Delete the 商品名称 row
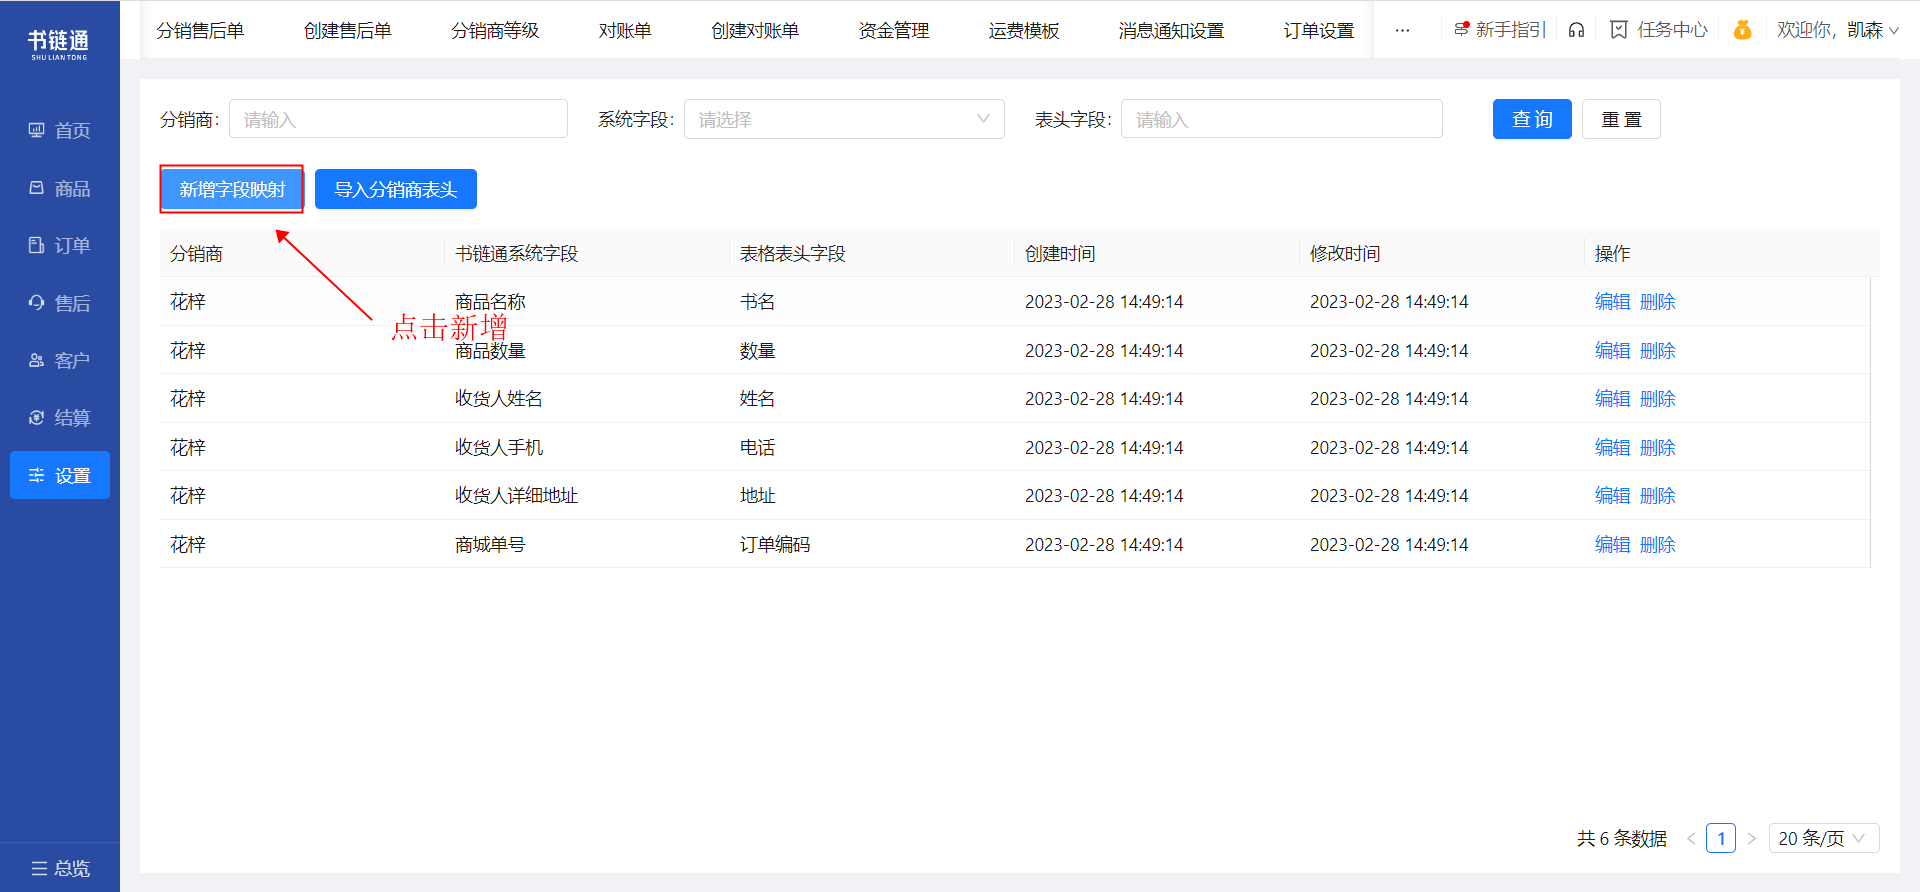Viewport: 1920px width, 892px height. [1658, 302]
